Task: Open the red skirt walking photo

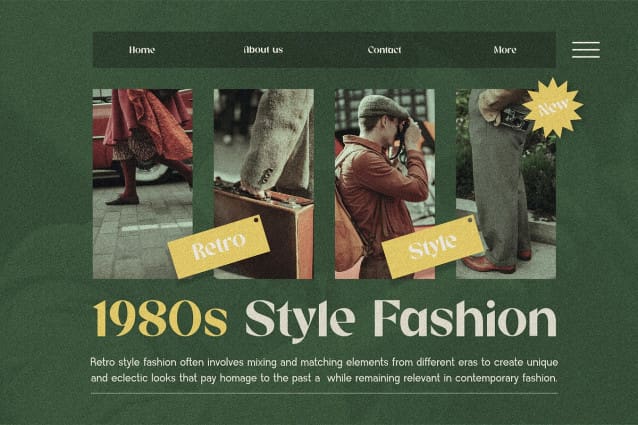Action: coord(142,184)
